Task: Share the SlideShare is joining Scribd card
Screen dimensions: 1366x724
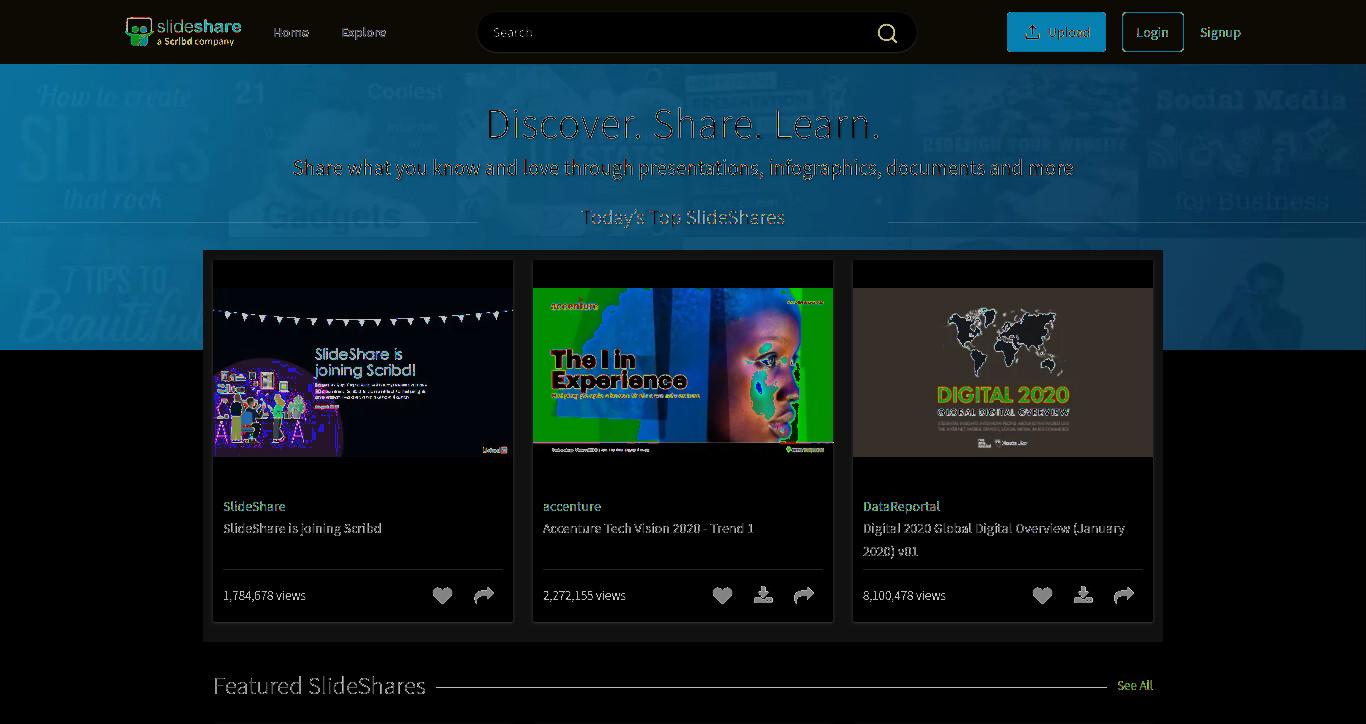Action: [x=484, y=595]
